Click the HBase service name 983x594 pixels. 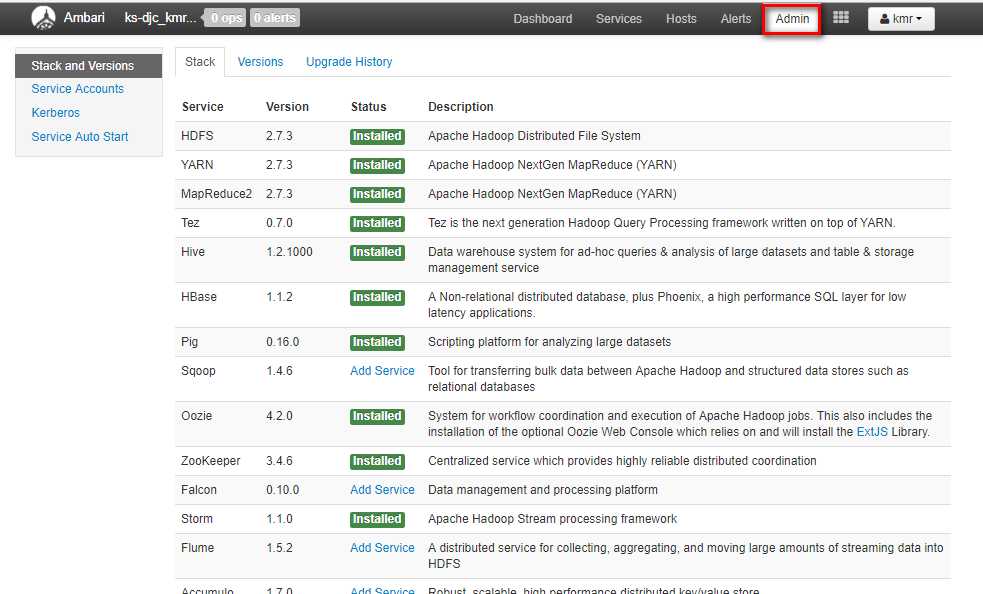pyautogui.click(x=199, y=297)
